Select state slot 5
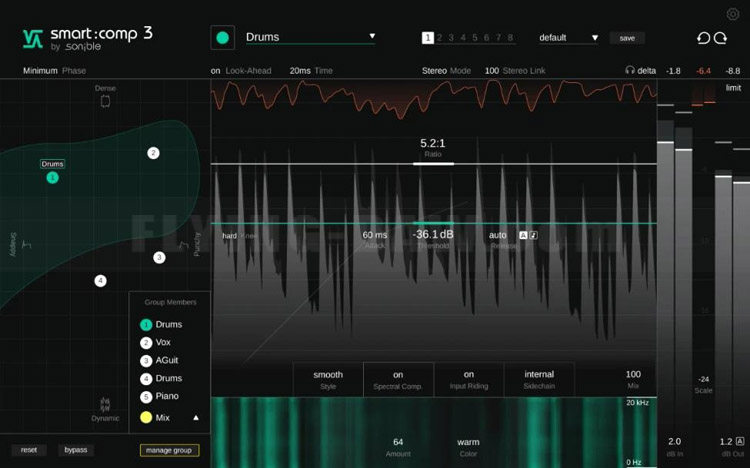The height and width of the screenshot is (468, 750). (x=474, y=37)
